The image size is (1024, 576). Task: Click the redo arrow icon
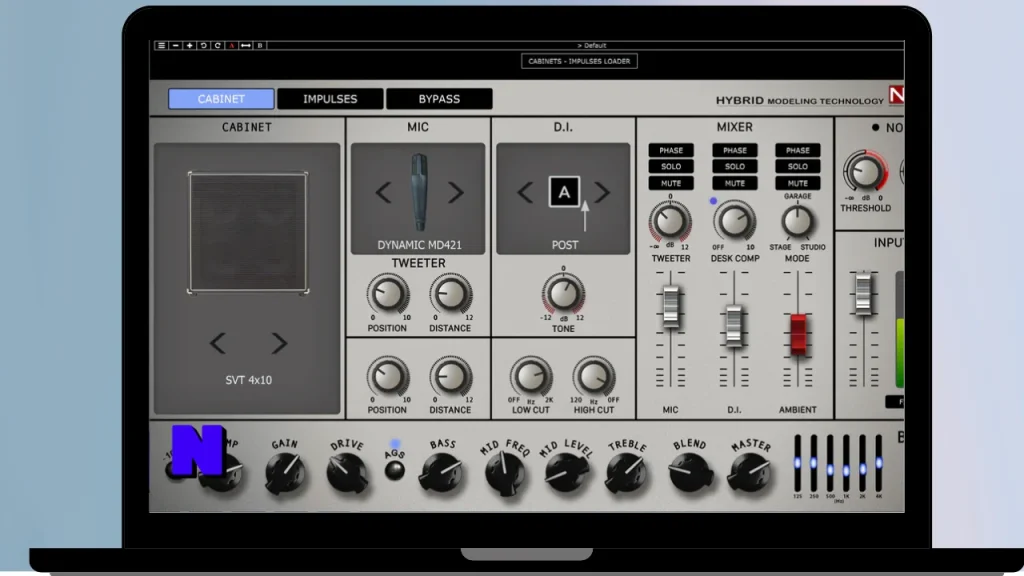click(217, 46)
